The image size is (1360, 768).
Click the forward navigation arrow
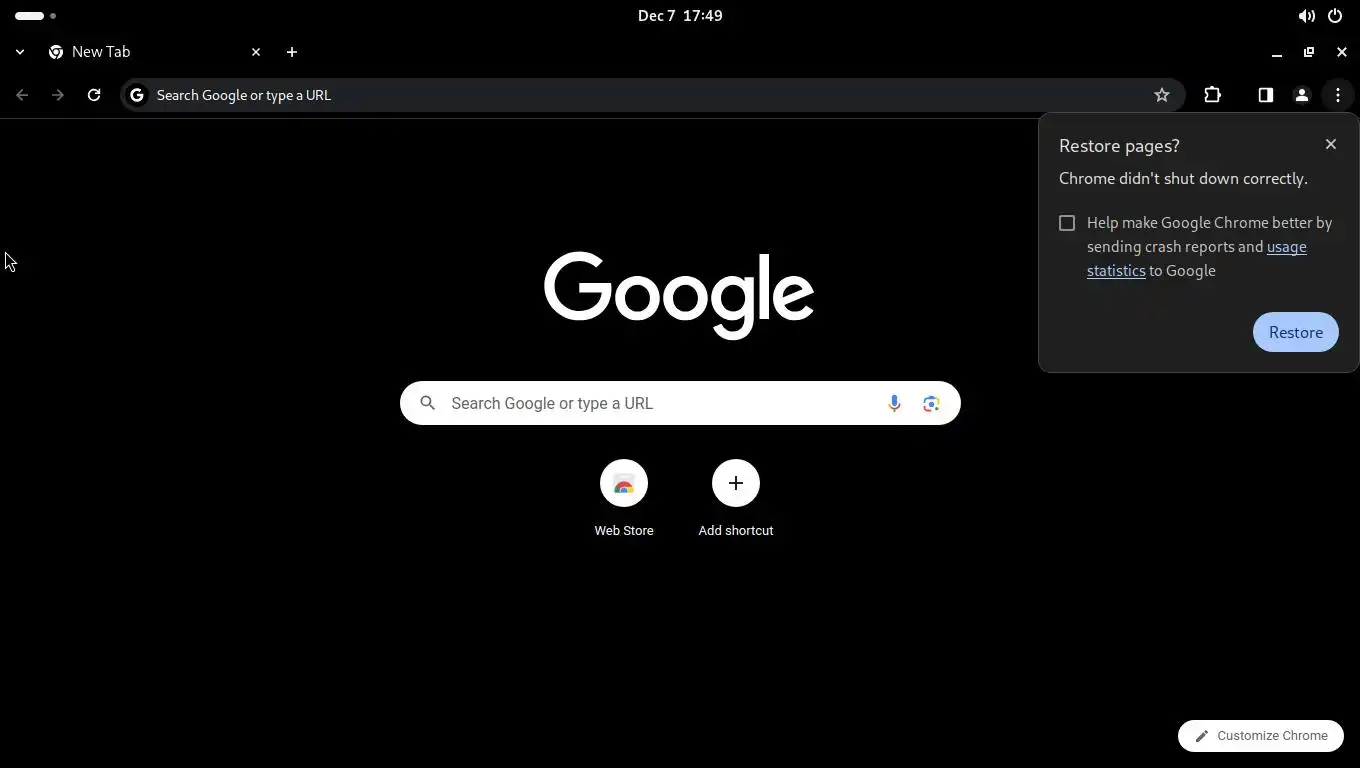pos(58,95)
